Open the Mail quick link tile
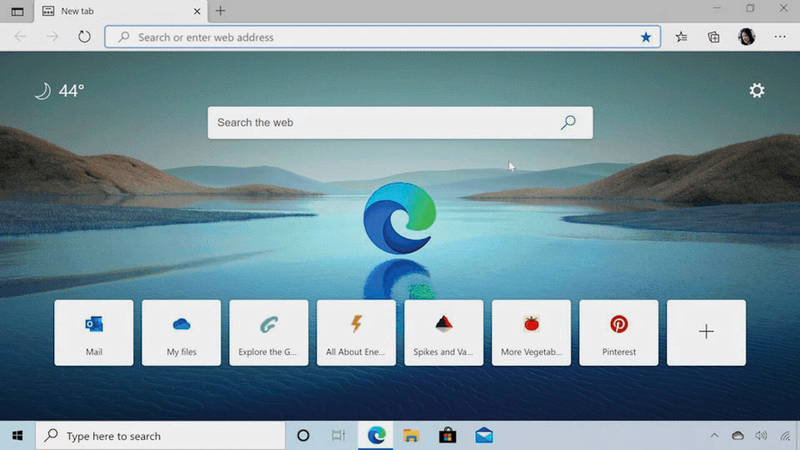Viewport: 800px width, 450px height. [94, 332]
